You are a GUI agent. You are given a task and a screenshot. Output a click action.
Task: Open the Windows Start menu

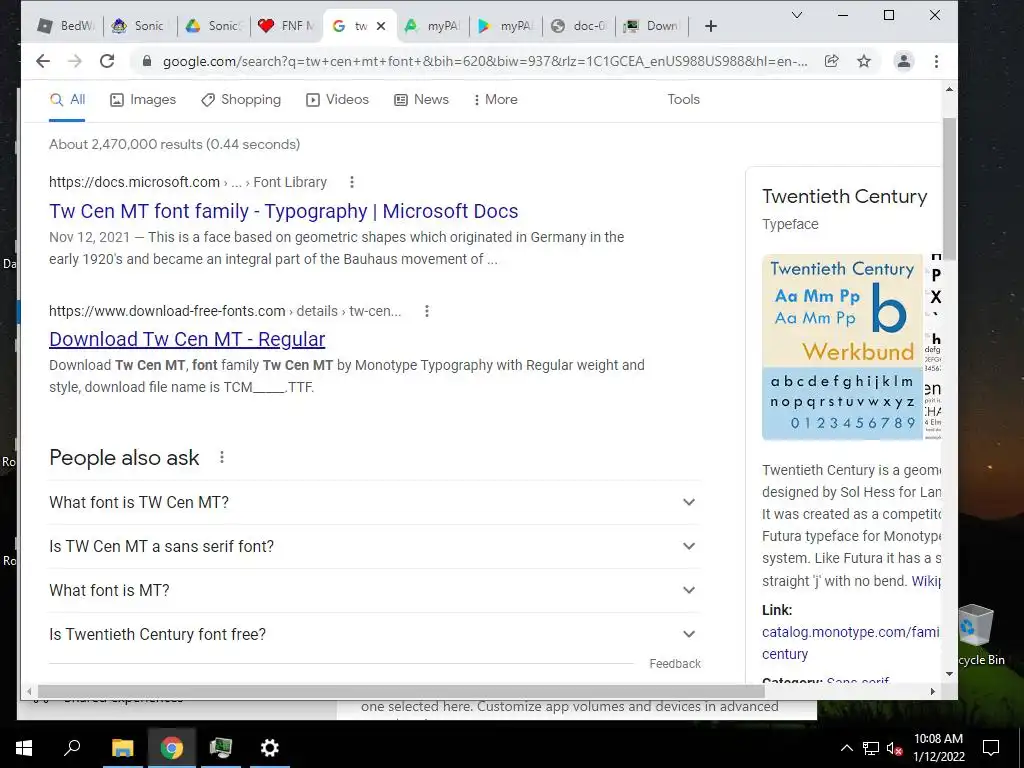pos(24,748)
